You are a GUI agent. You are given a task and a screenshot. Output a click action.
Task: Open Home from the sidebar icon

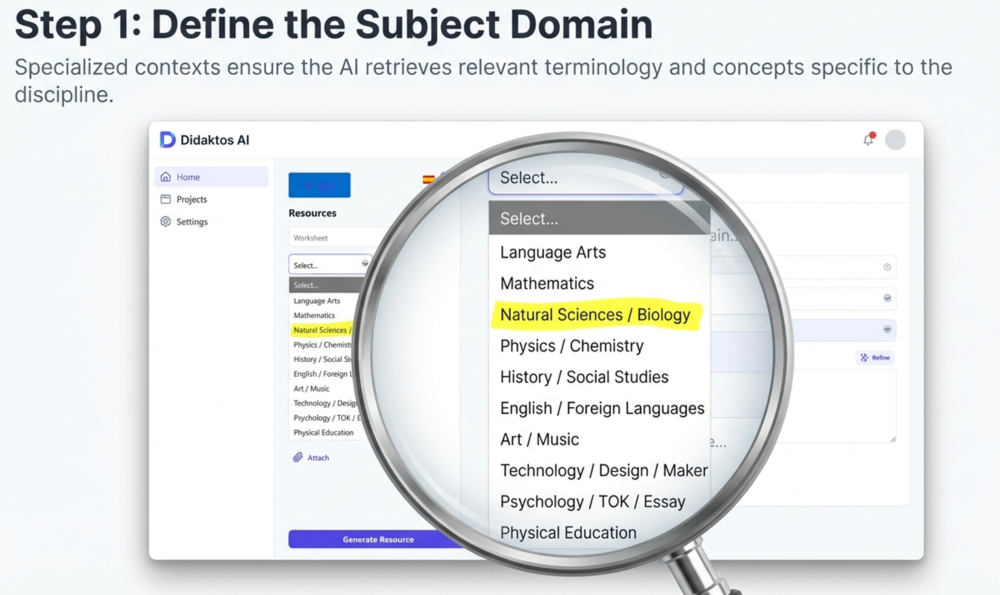coord(166,177)
